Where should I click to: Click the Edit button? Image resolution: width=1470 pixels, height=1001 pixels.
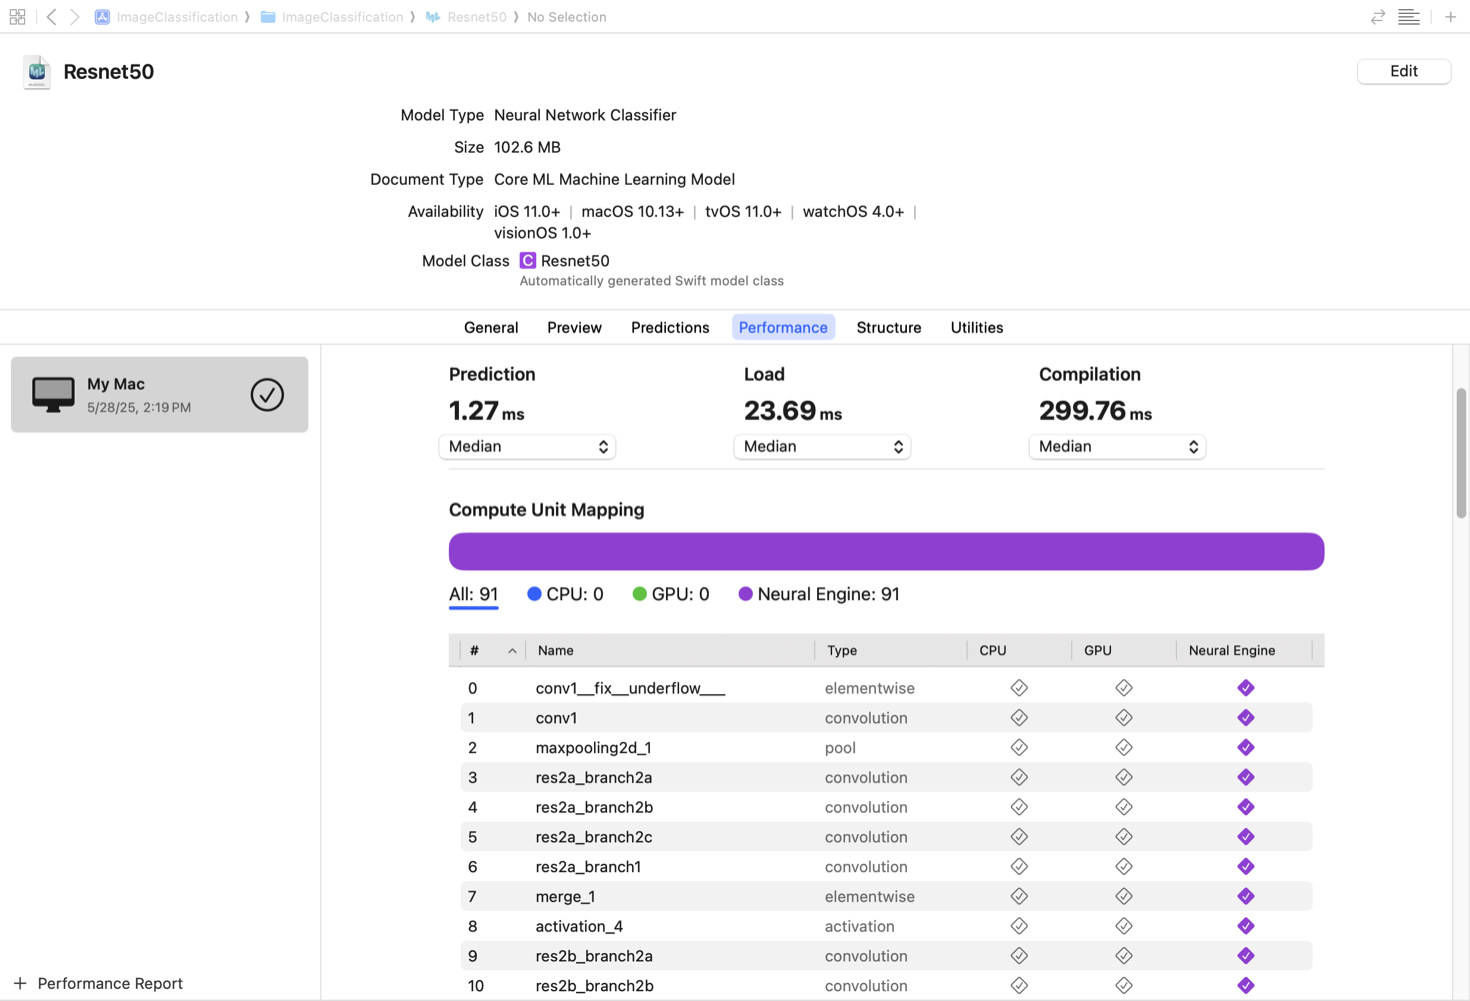tap(1404, 71)
